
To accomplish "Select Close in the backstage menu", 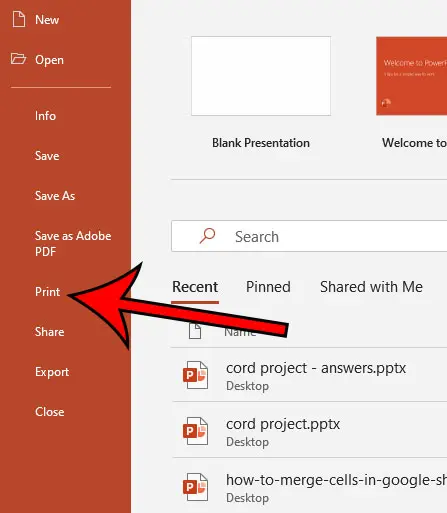I will click(50, 412).
